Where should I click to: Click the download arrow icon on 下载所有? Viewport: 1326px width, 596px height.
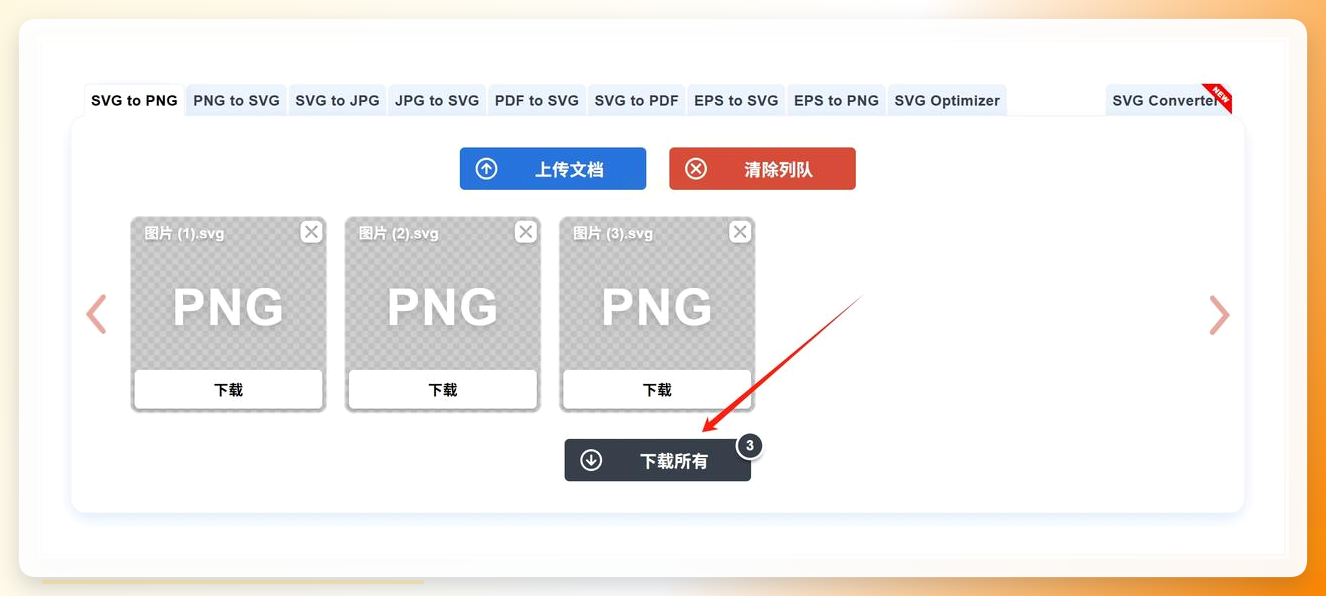click(x=591, y=460)
